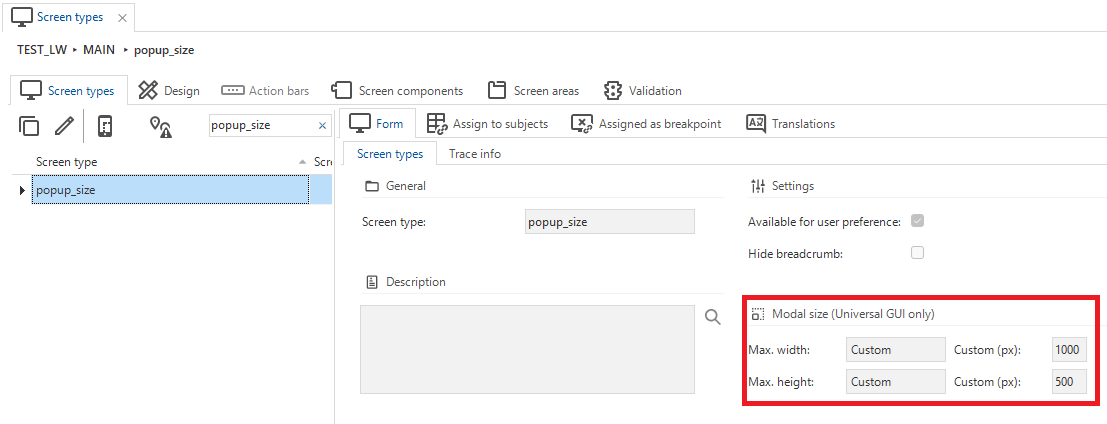The height and width of the screenshot is (424, 1107).
Task: Open the Max. height dropdown
Action: 895,382
